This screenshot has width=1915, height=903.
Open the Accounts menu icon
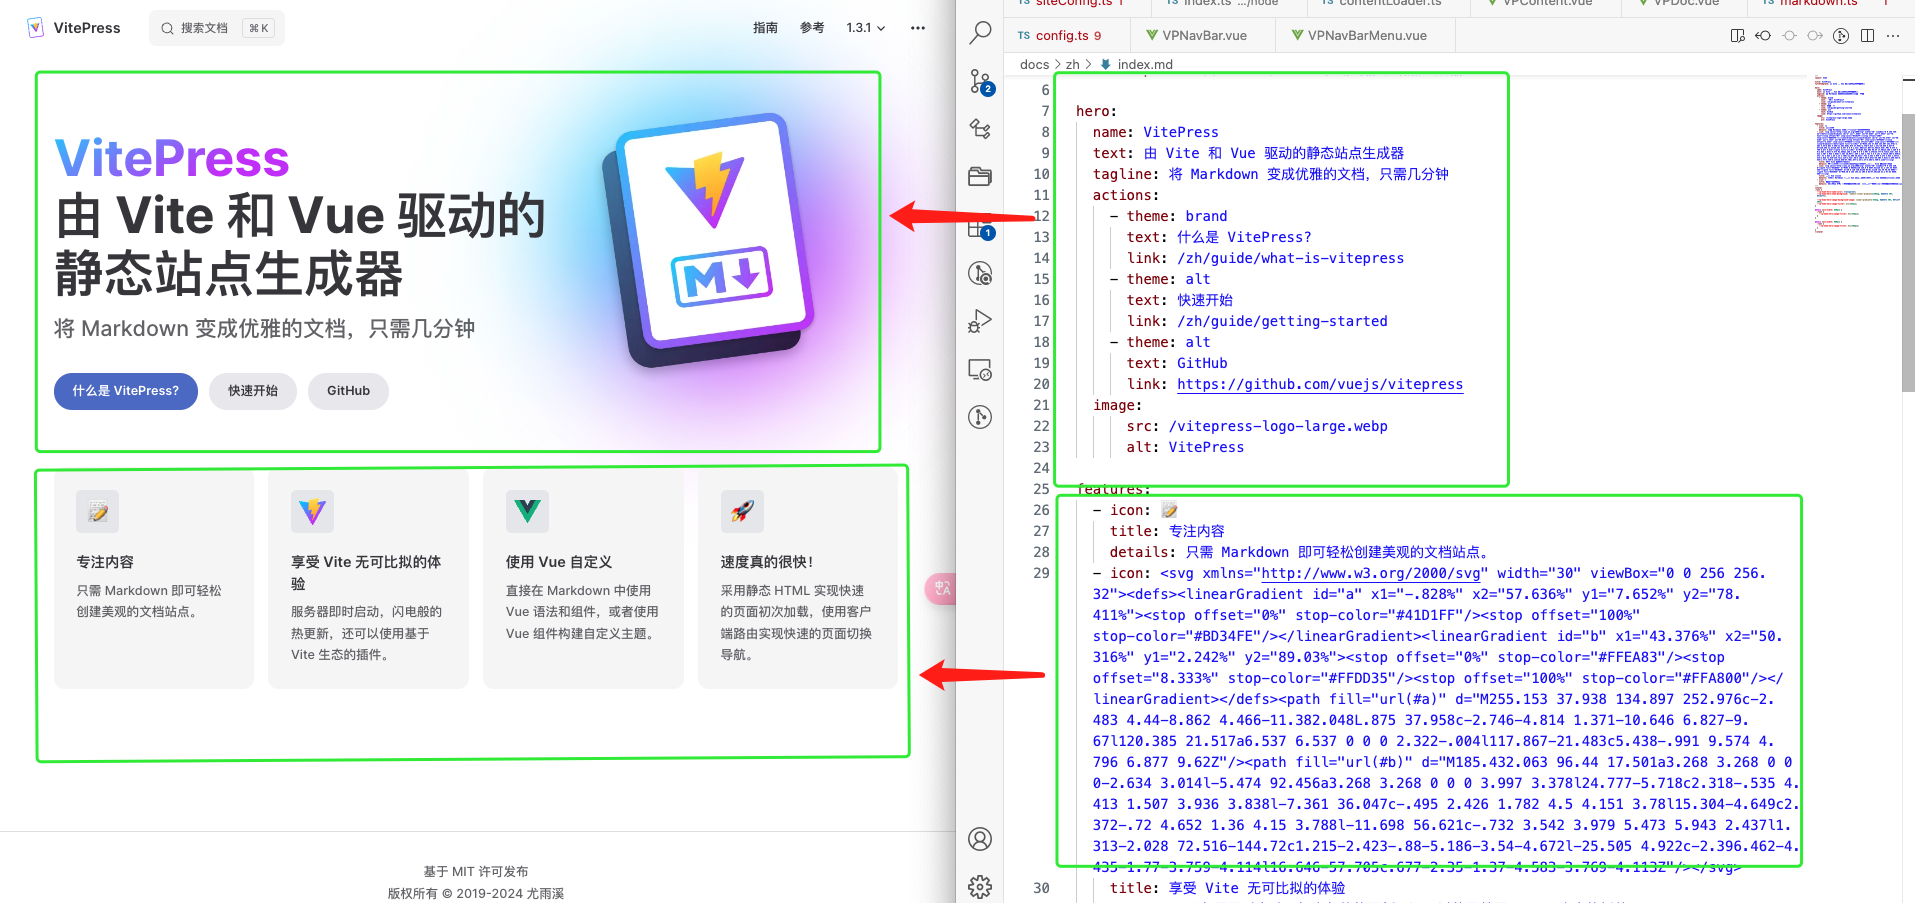[x=980, y=839]
